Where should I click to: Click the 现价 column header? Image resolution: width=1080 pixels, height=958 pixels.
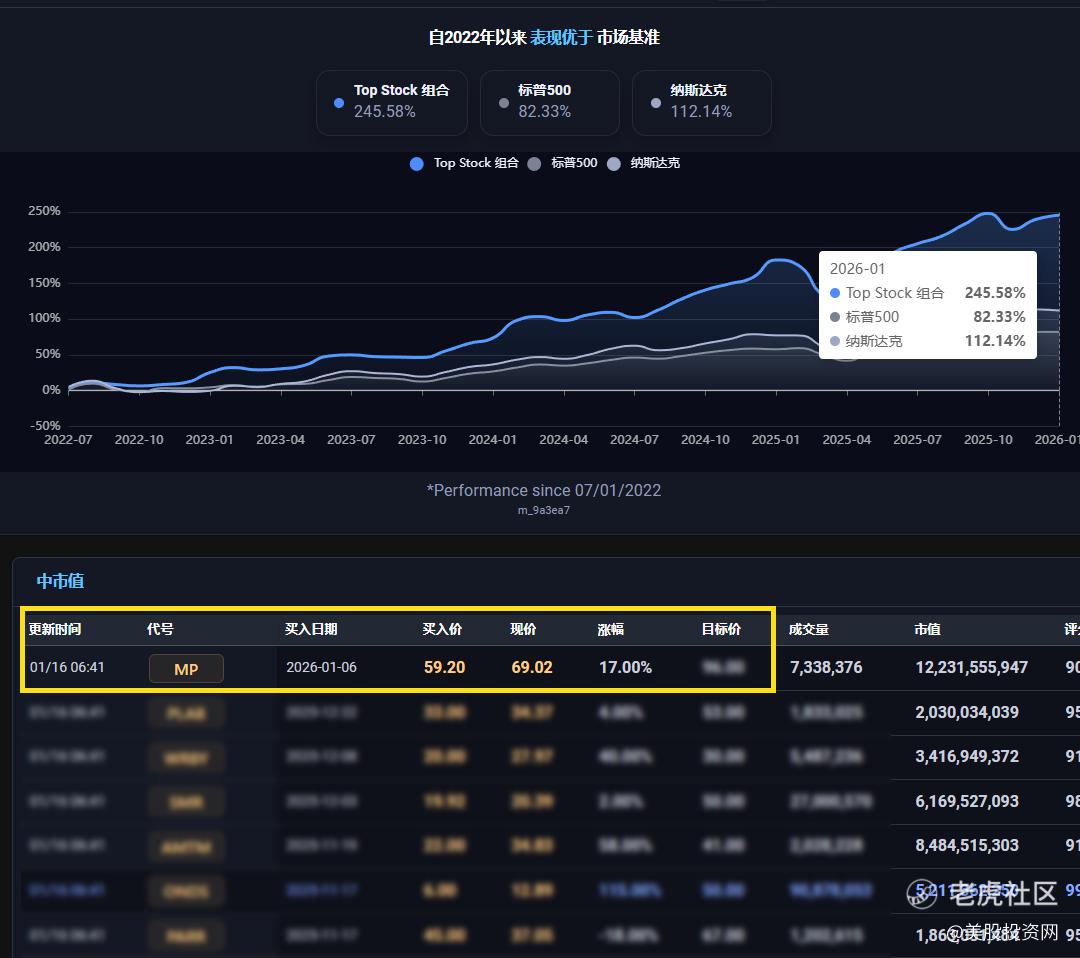coord(523,629)
